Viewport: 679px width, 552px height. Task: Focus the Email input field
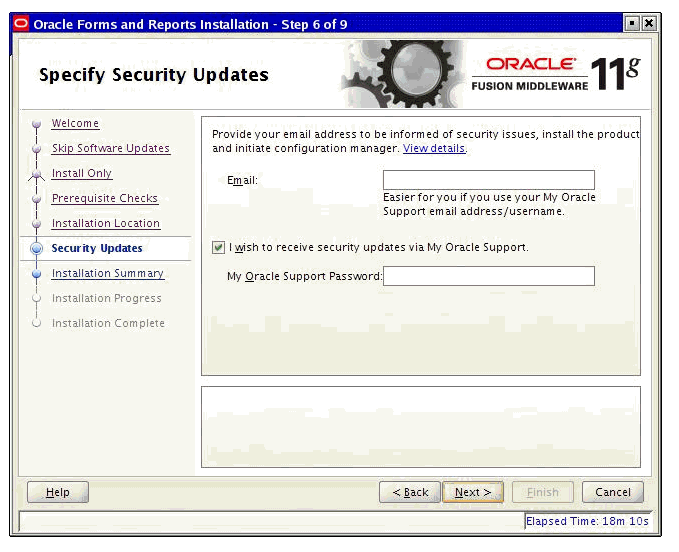pos(489,180)
